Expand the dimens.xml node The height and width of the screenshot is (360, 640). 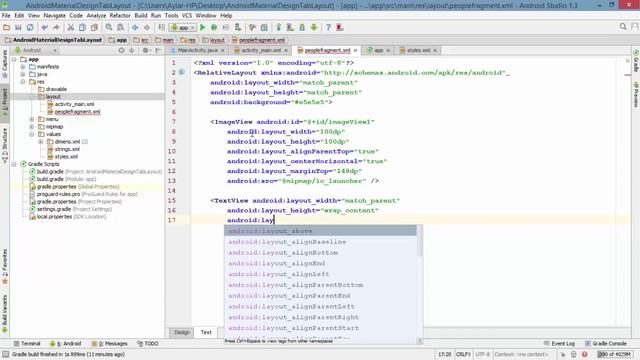point(41,142)
